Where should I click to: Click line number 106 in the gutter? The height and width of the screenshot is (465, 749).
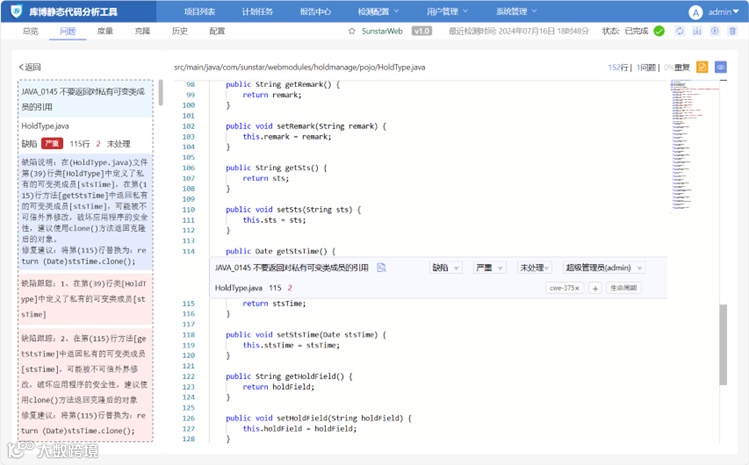click(189, 168)
